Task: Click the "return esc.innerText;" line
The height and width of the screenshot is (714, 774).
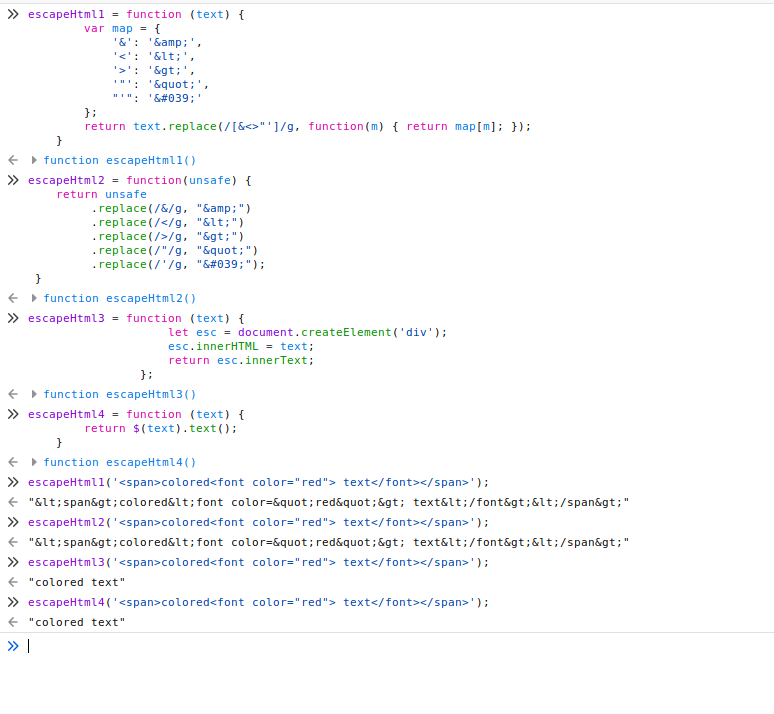Action: click(x=241, y=360)
